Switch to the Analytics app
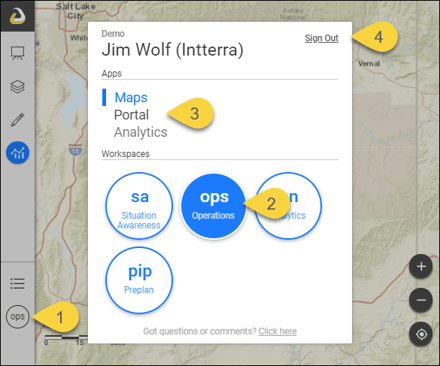Image resolution: width=440 pixels, height=366 pixels. 141,132
